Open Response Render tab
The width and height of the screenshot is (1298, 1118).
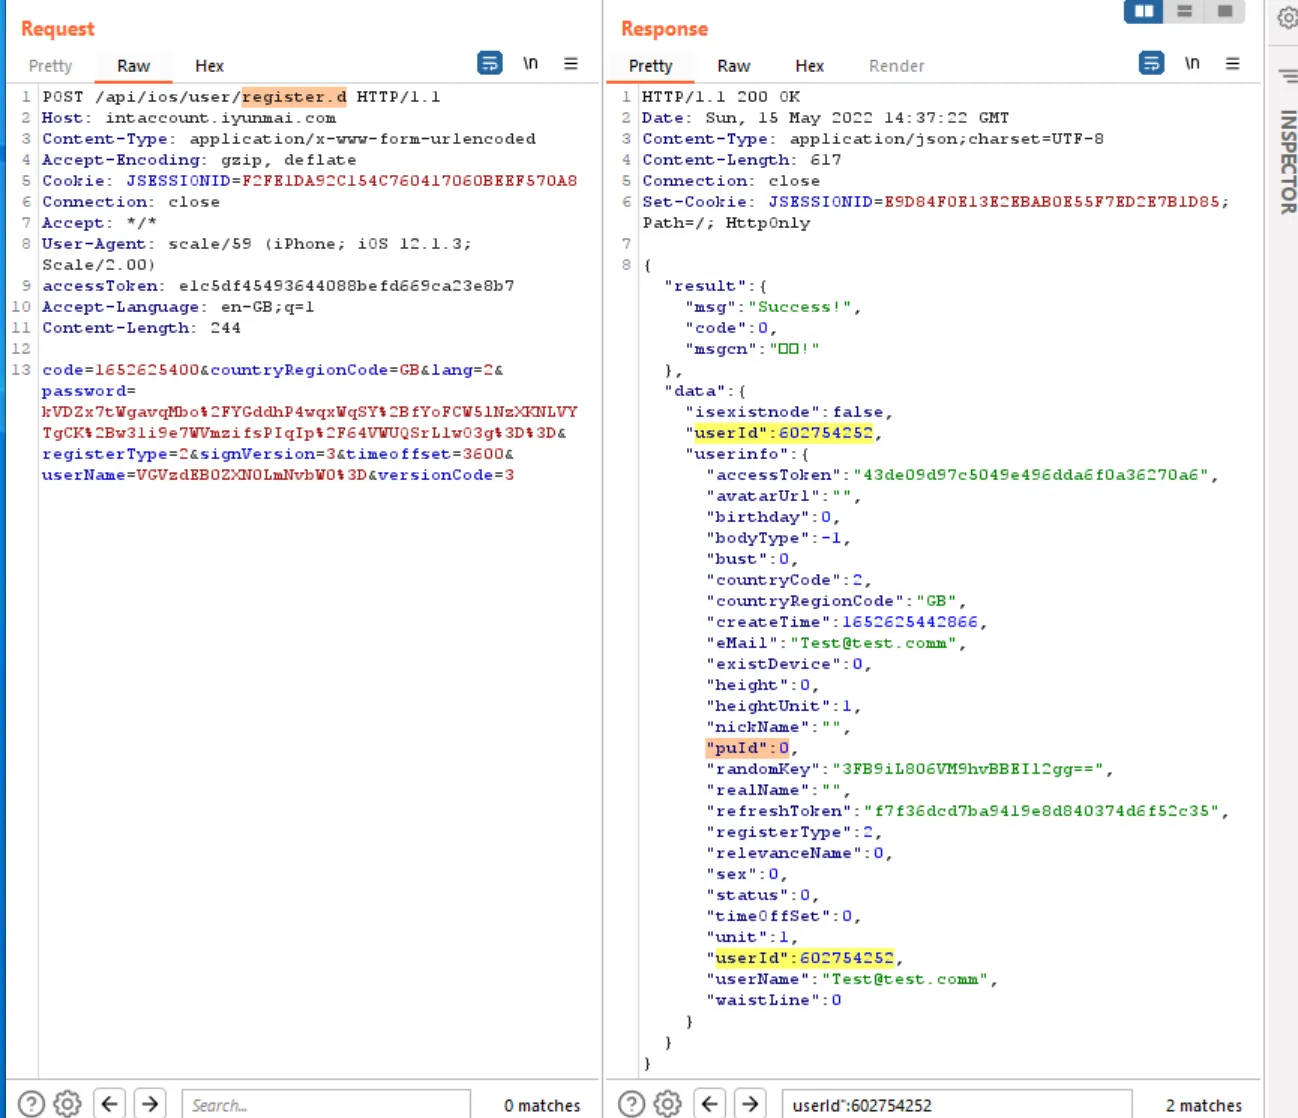click(896, 66)
